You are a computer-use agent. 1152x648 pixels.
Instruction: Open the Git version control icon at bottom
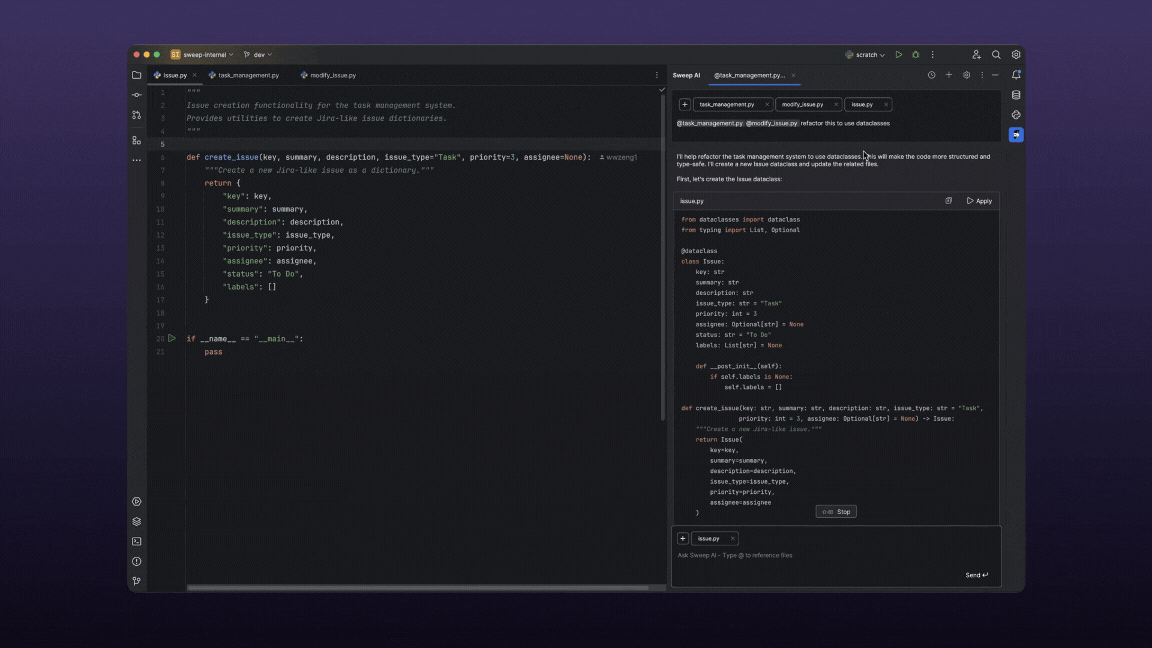point(137,581)
